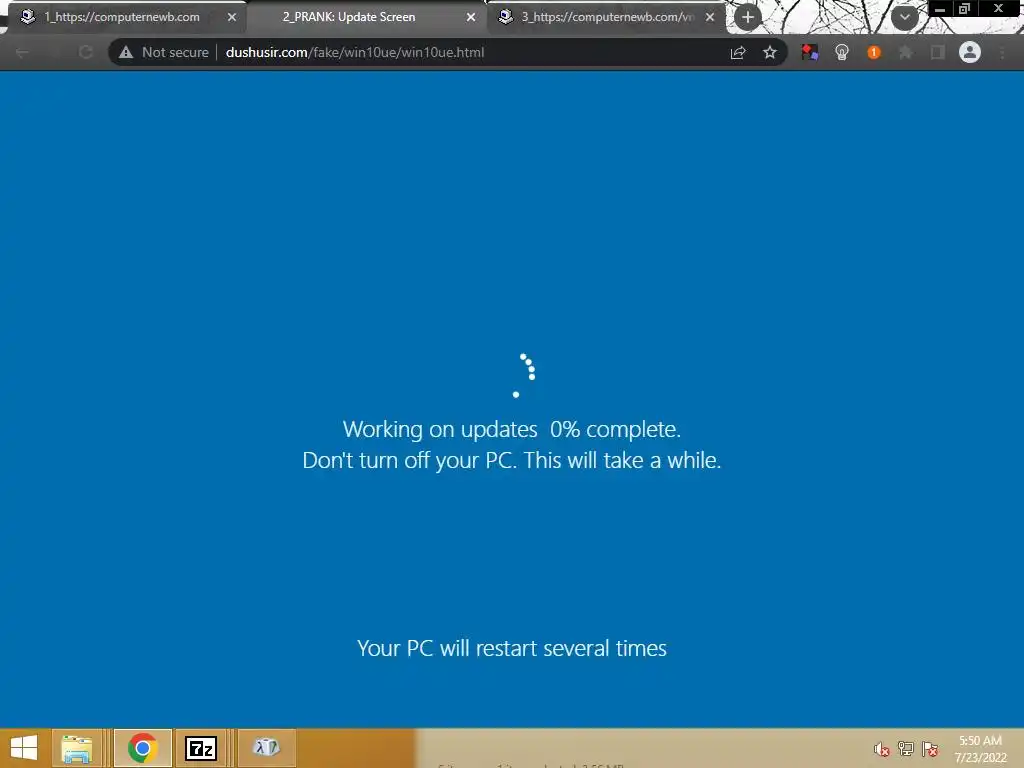Close the Chrome window
Screen dimensions: 1024x768
pyautogui.click(x=999, y=8)
